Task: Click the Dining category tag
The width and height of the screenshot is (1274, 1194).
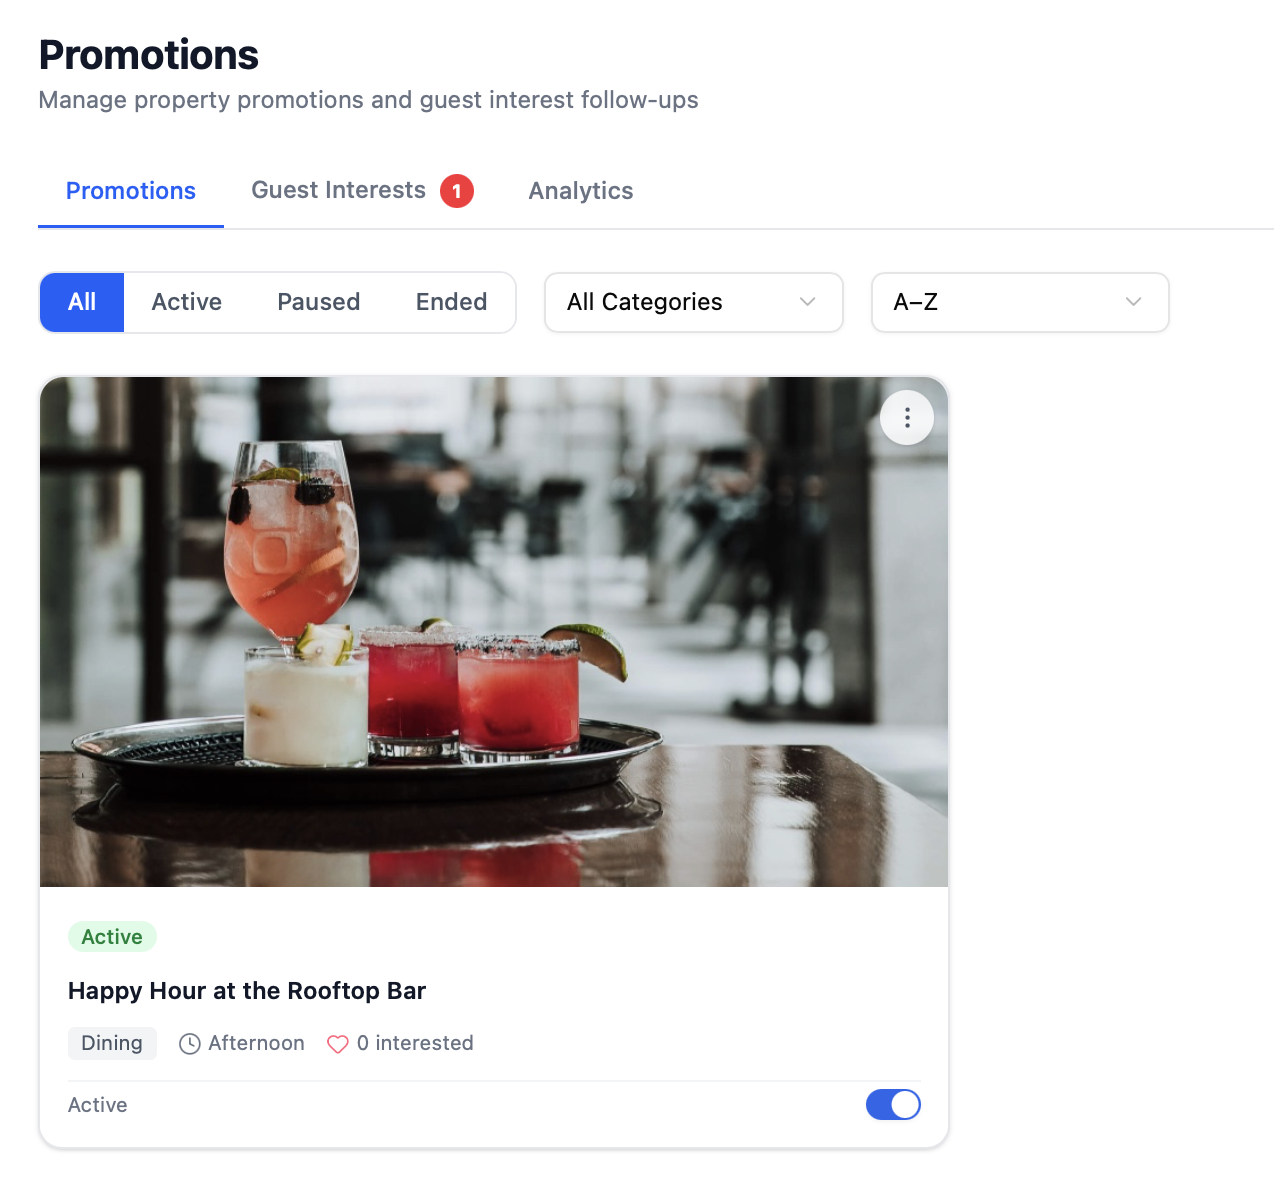Action: point(112,1043)
